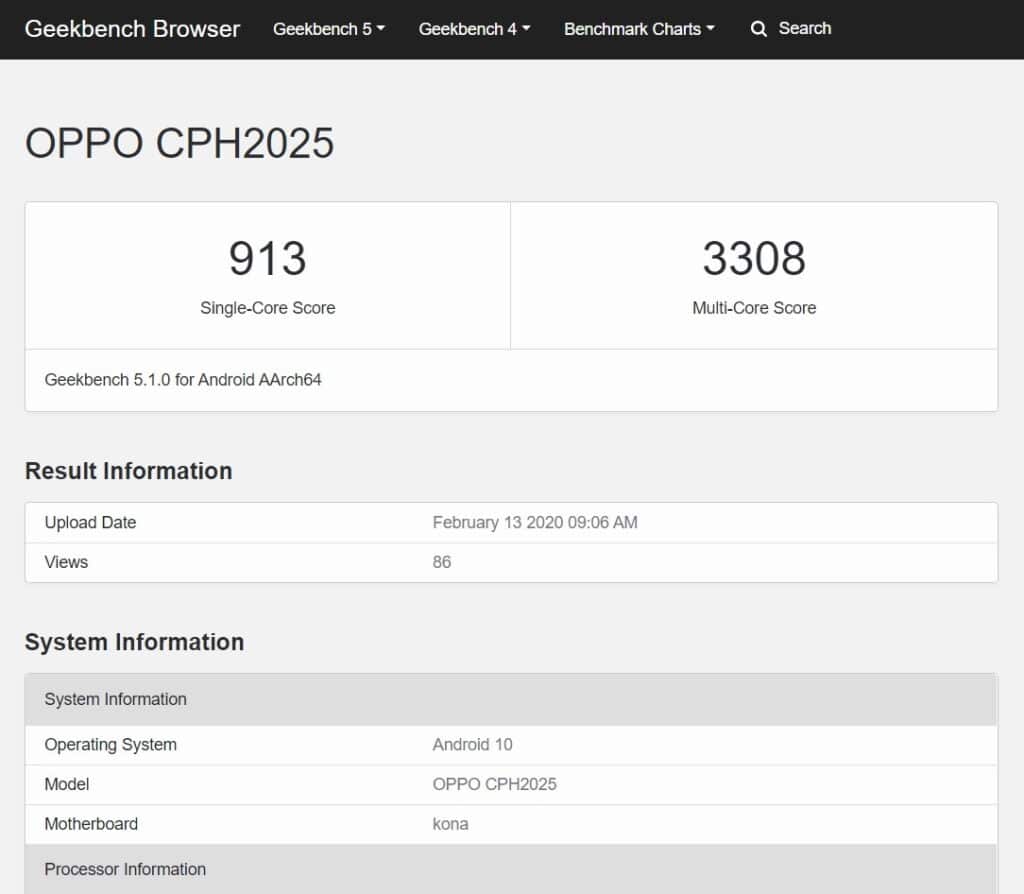Select upload date February 13 2020 09:06 AM

coord(535,522)
